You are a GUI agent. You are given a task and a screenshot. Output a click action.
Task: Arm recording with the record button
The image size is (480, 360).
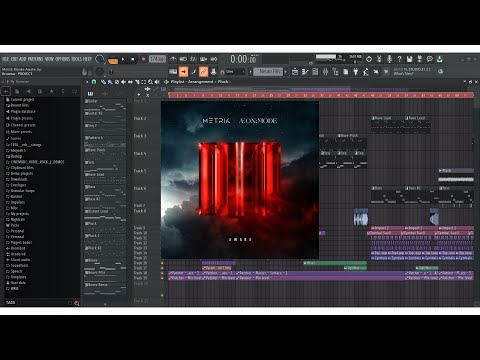coord(143,59)
